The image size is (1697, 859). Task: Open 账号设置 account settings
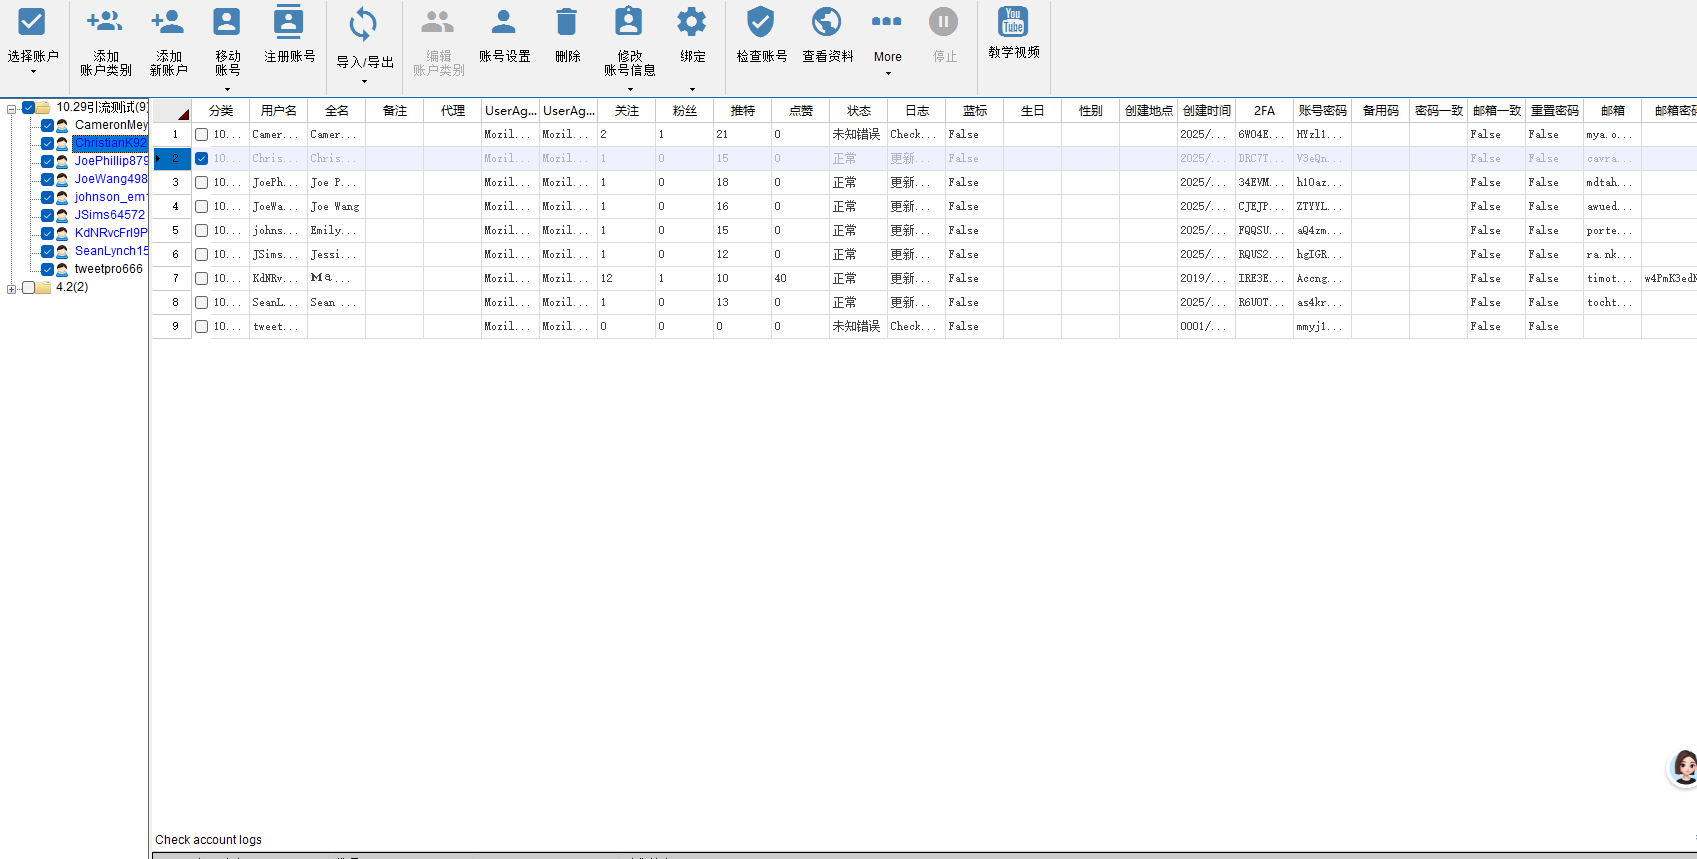(504, 36)
